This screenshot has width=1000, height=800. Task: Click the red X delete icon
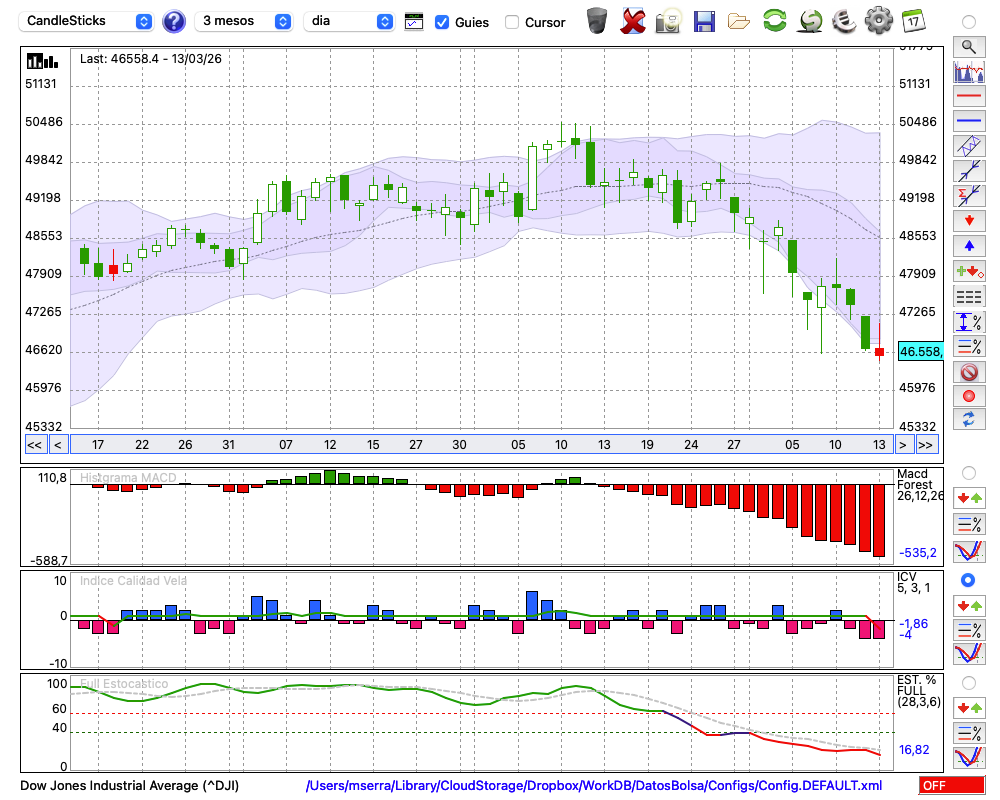coord(633,21)
